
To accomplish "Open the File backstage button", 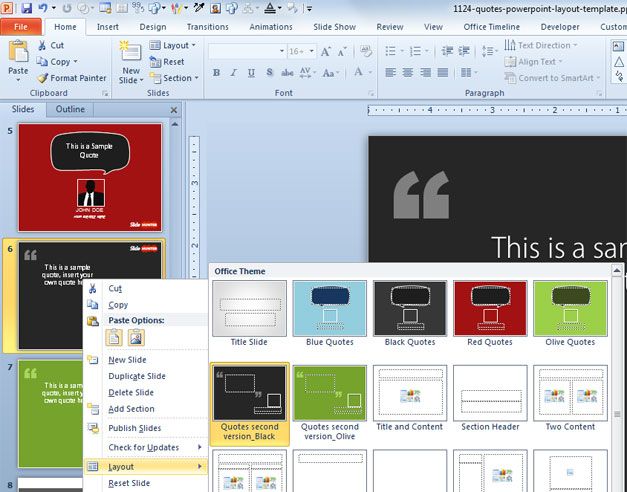I will (21, 27).
